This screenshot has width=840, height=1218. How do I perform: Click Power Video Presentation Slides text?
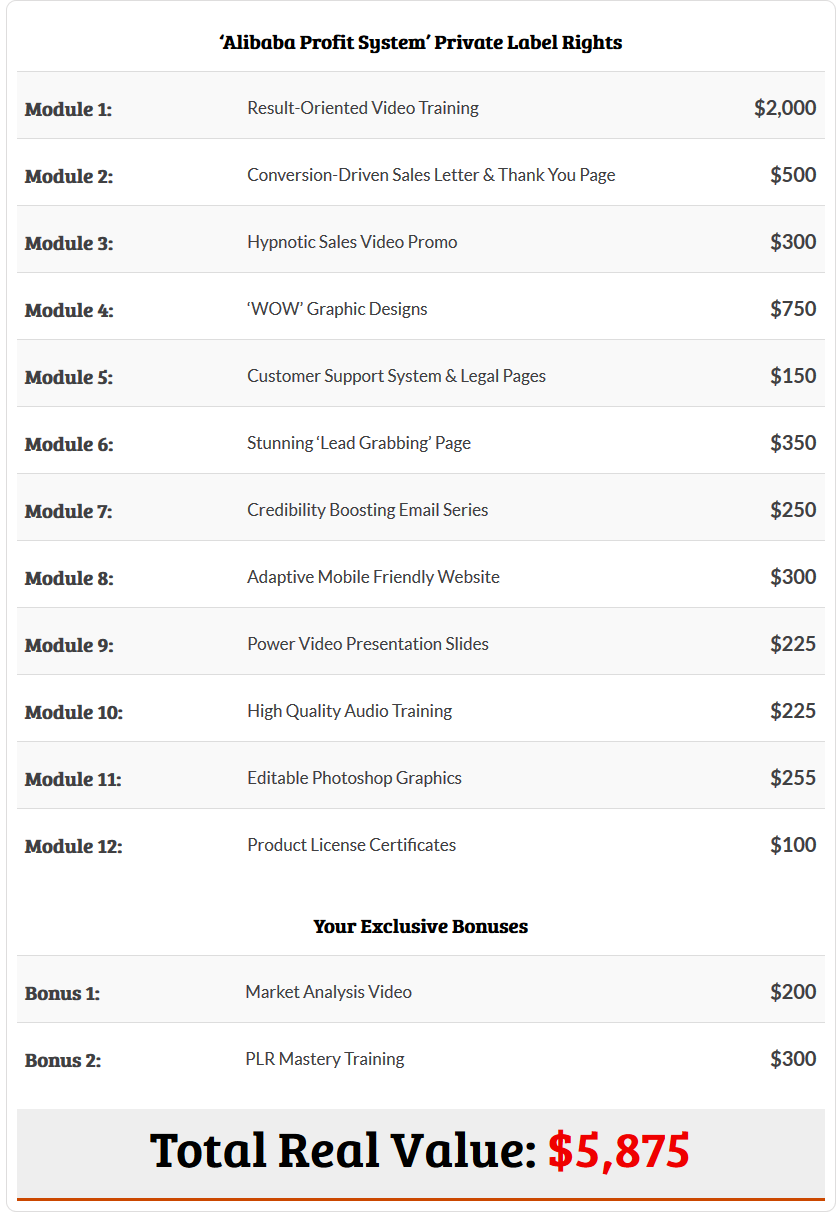pos(368,644)
